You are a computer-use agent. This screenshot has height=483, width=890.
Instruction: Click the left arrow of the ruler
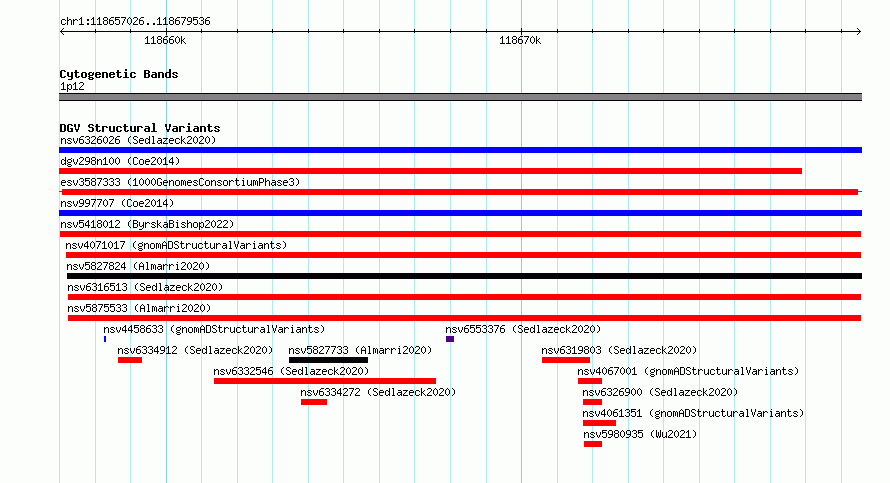point(62,32)
